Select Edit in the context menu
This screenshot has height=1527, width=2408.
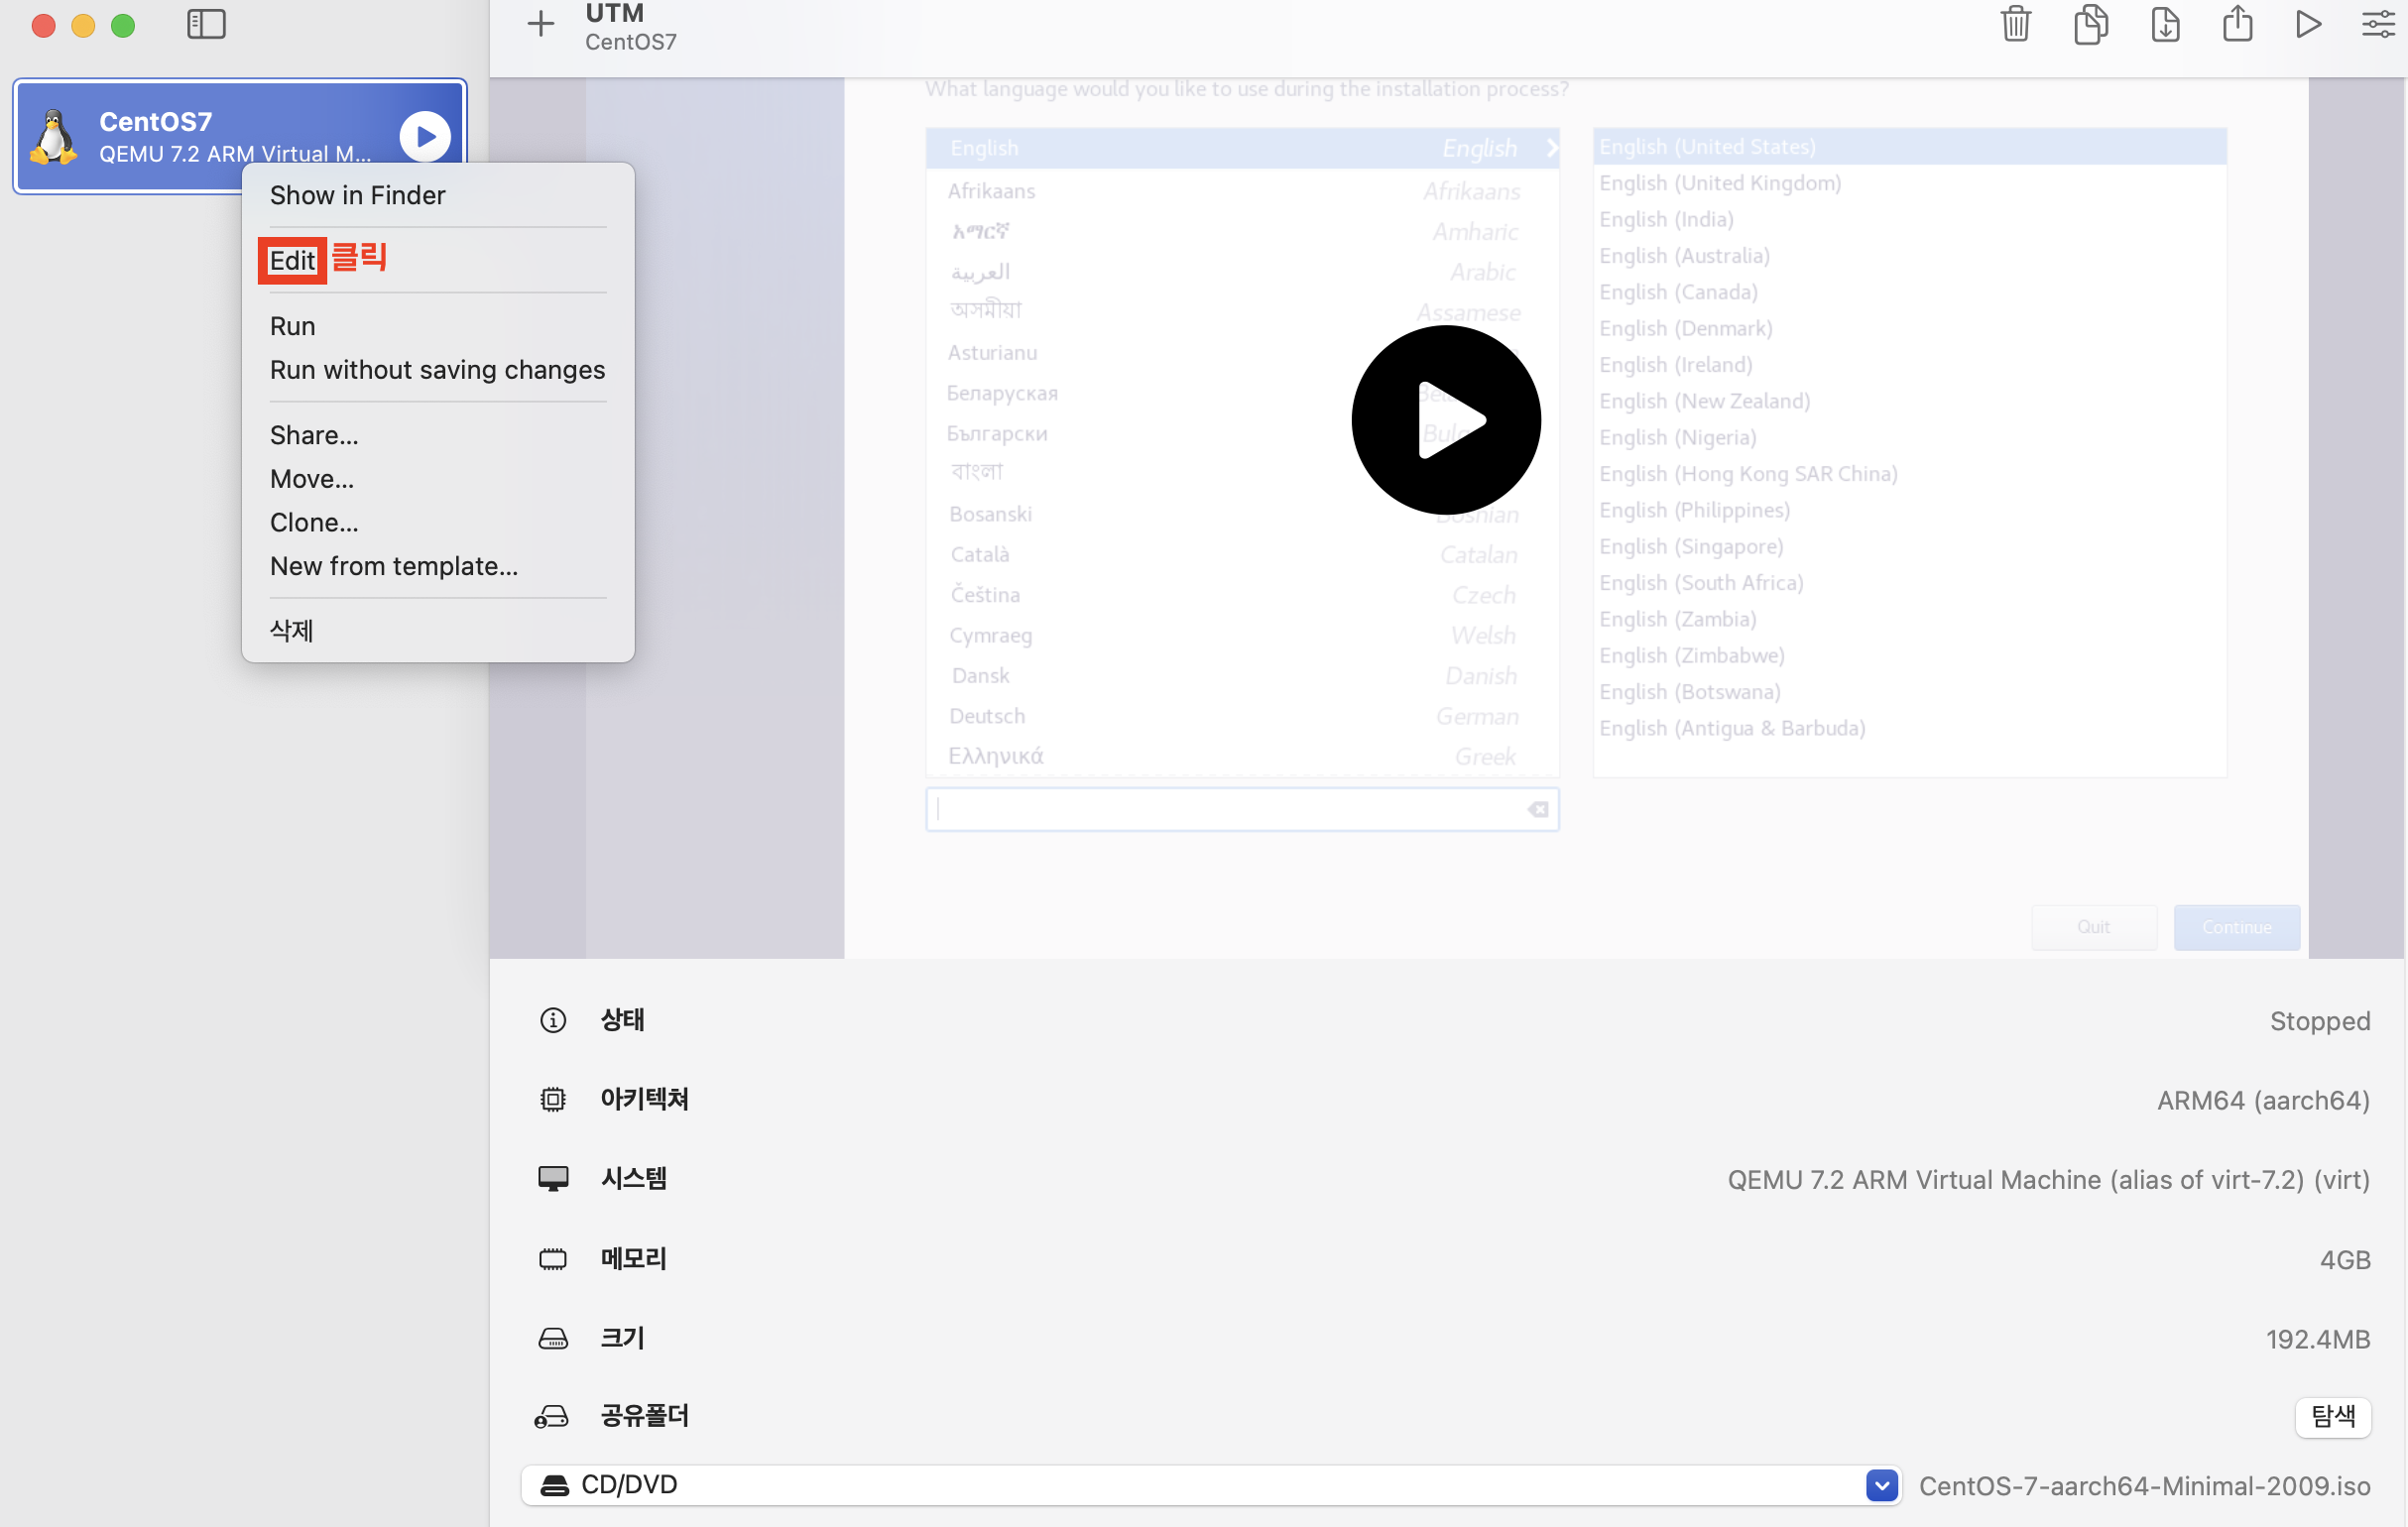(x=292, y=261)
